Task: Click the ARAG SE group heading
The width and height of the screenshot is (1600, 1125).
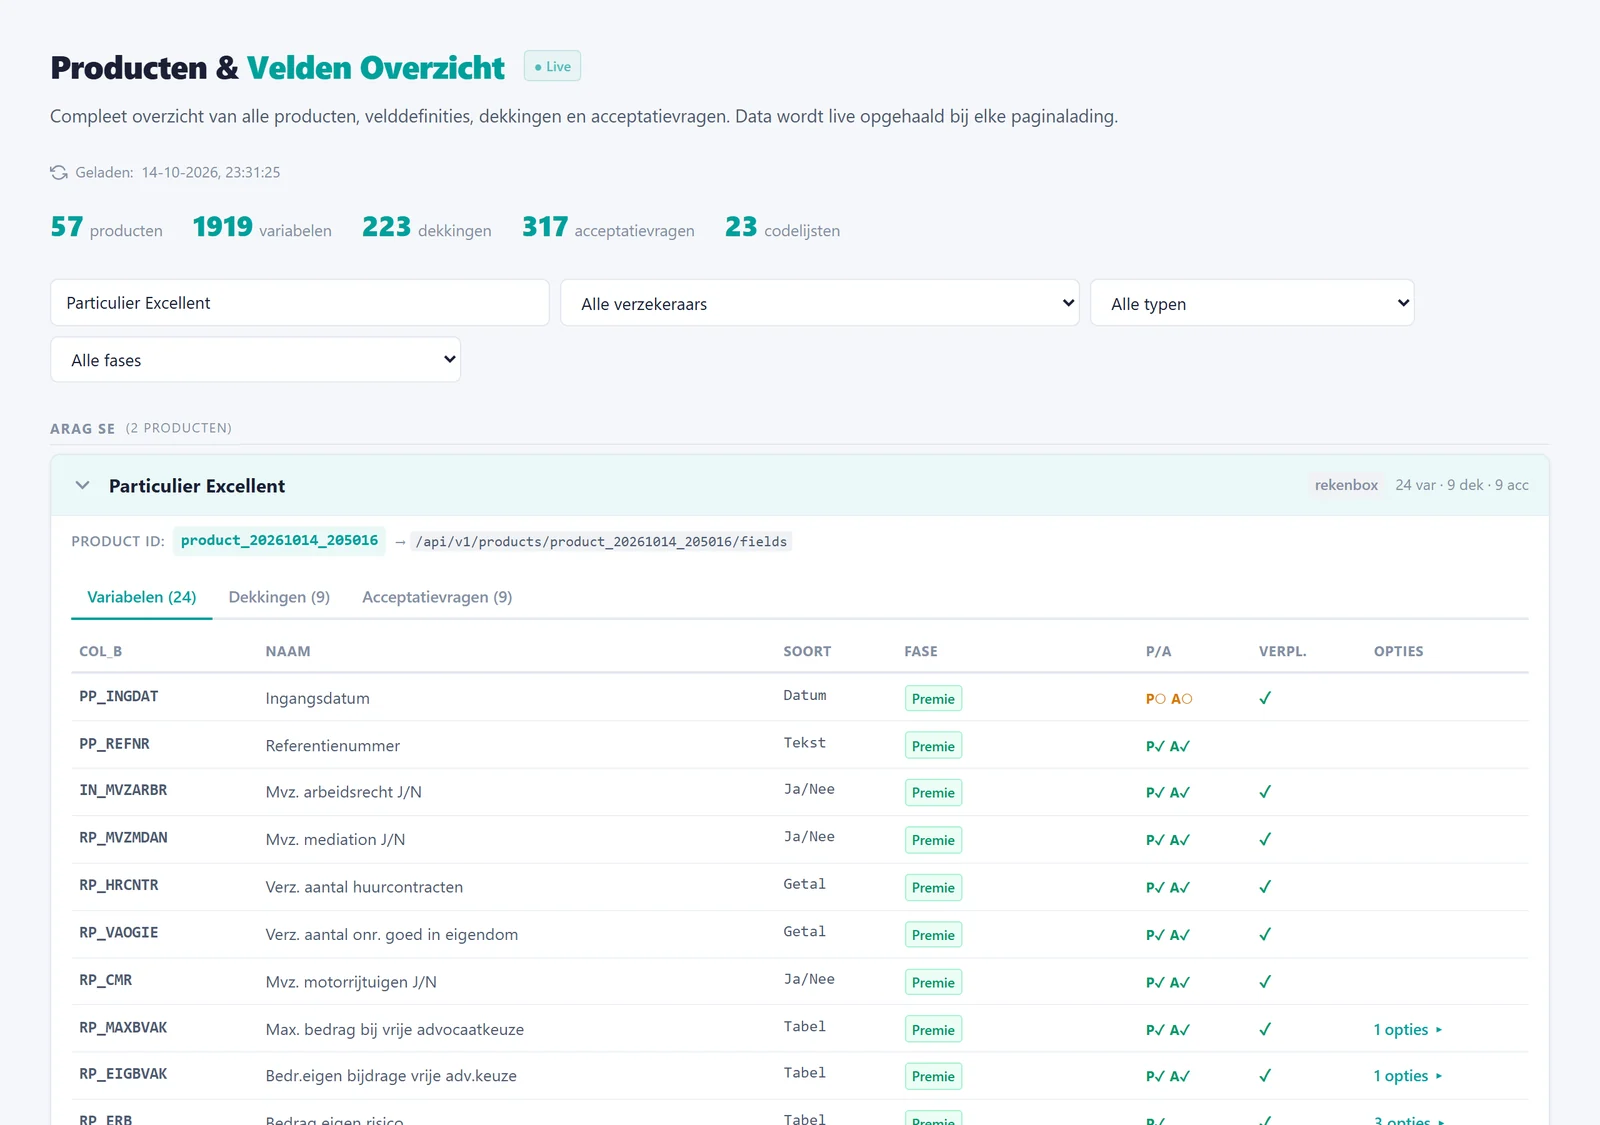Action: coord(82,428)
